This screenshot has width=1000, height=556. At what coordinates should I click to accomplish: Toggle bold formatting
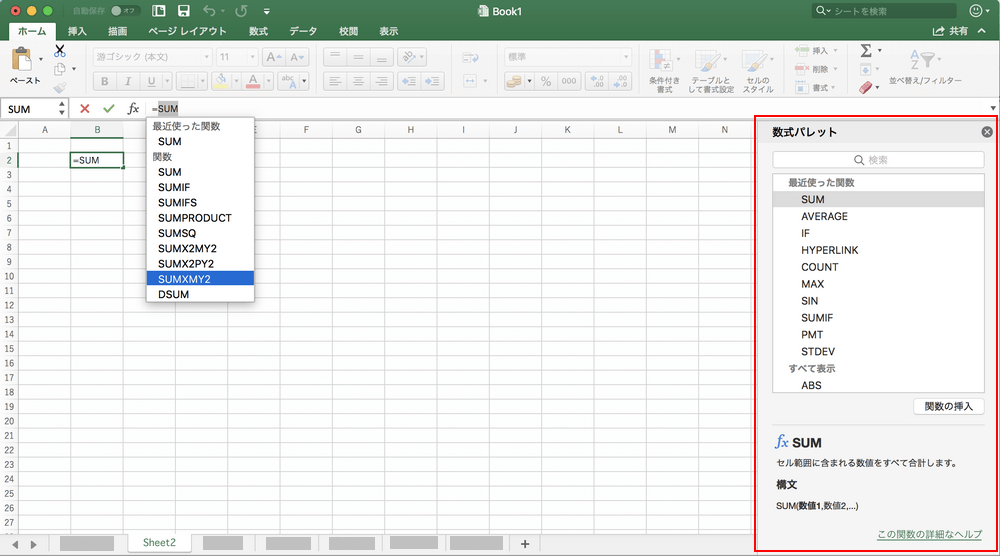click(105, 81)
